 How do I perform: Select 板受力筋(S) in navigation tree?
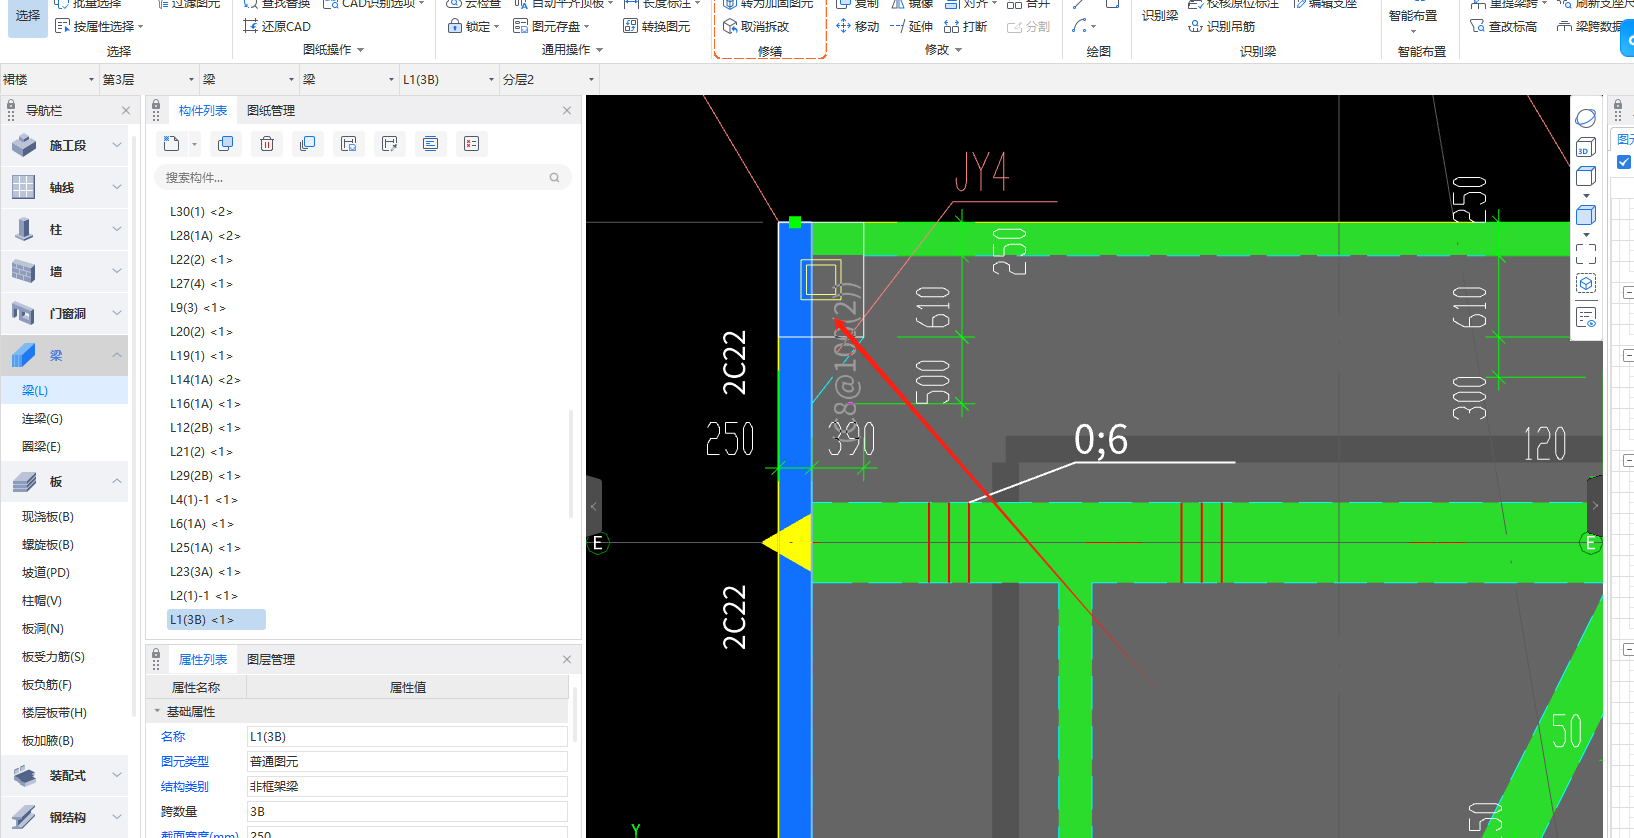(x=53, y=657)
